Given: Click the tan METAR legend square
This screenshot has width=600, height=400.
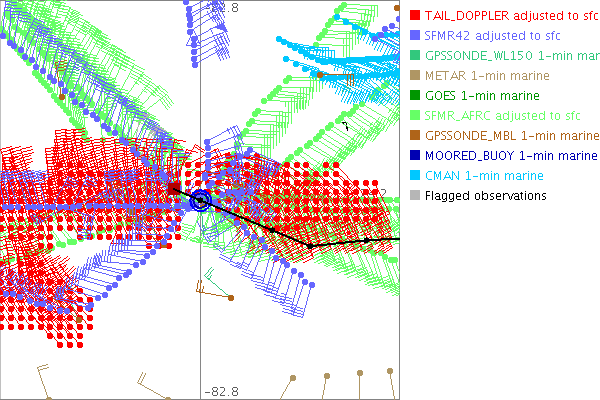Looking at the screenshot, I should (x=415, y=76).
